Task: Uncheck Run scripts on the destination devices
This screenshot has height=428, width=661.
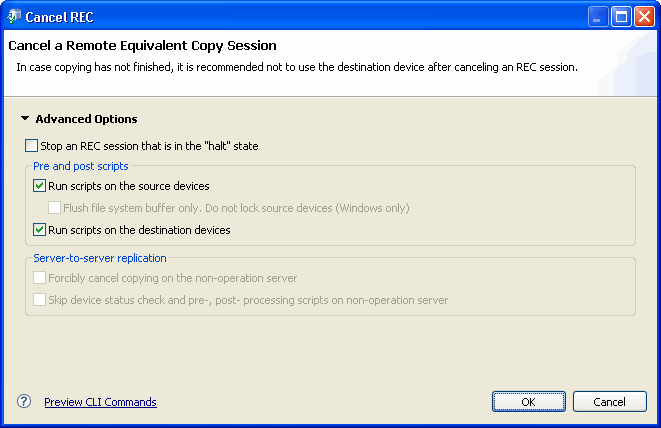Action: (39, 230)
